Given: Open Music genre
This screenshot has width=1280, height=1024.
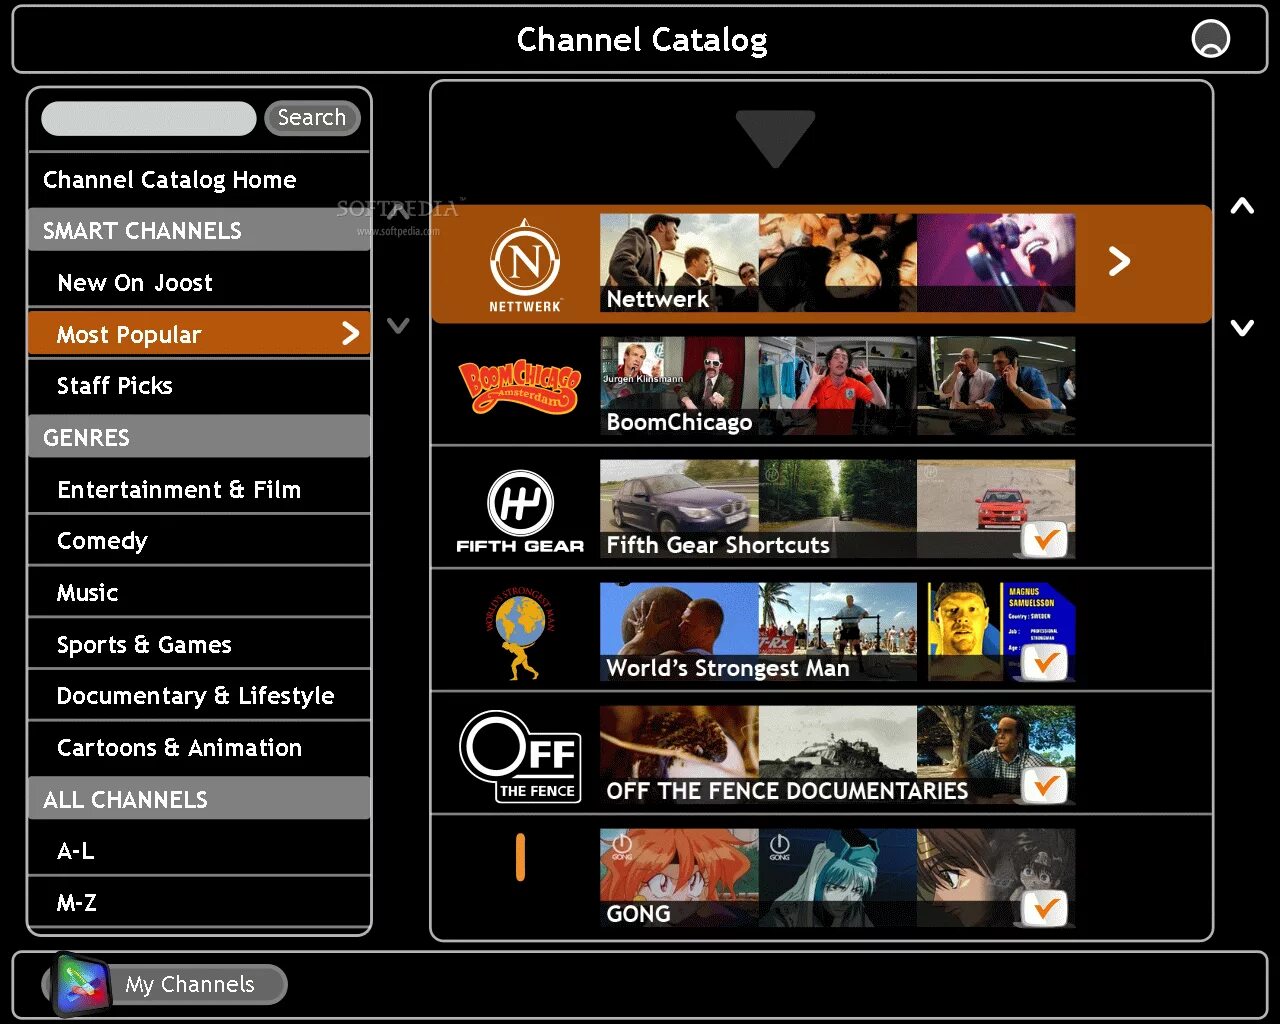Looking at the screenshot, I should click(199, 592).
